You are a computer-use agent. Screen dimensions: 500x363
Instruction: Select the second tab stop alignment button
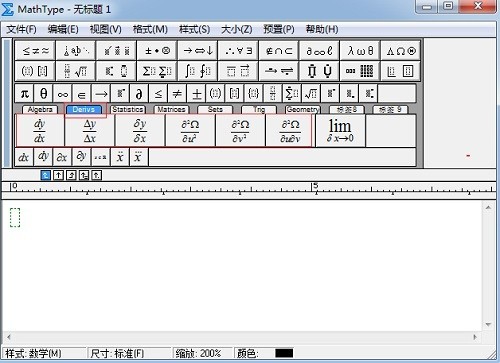coord(58,175)
